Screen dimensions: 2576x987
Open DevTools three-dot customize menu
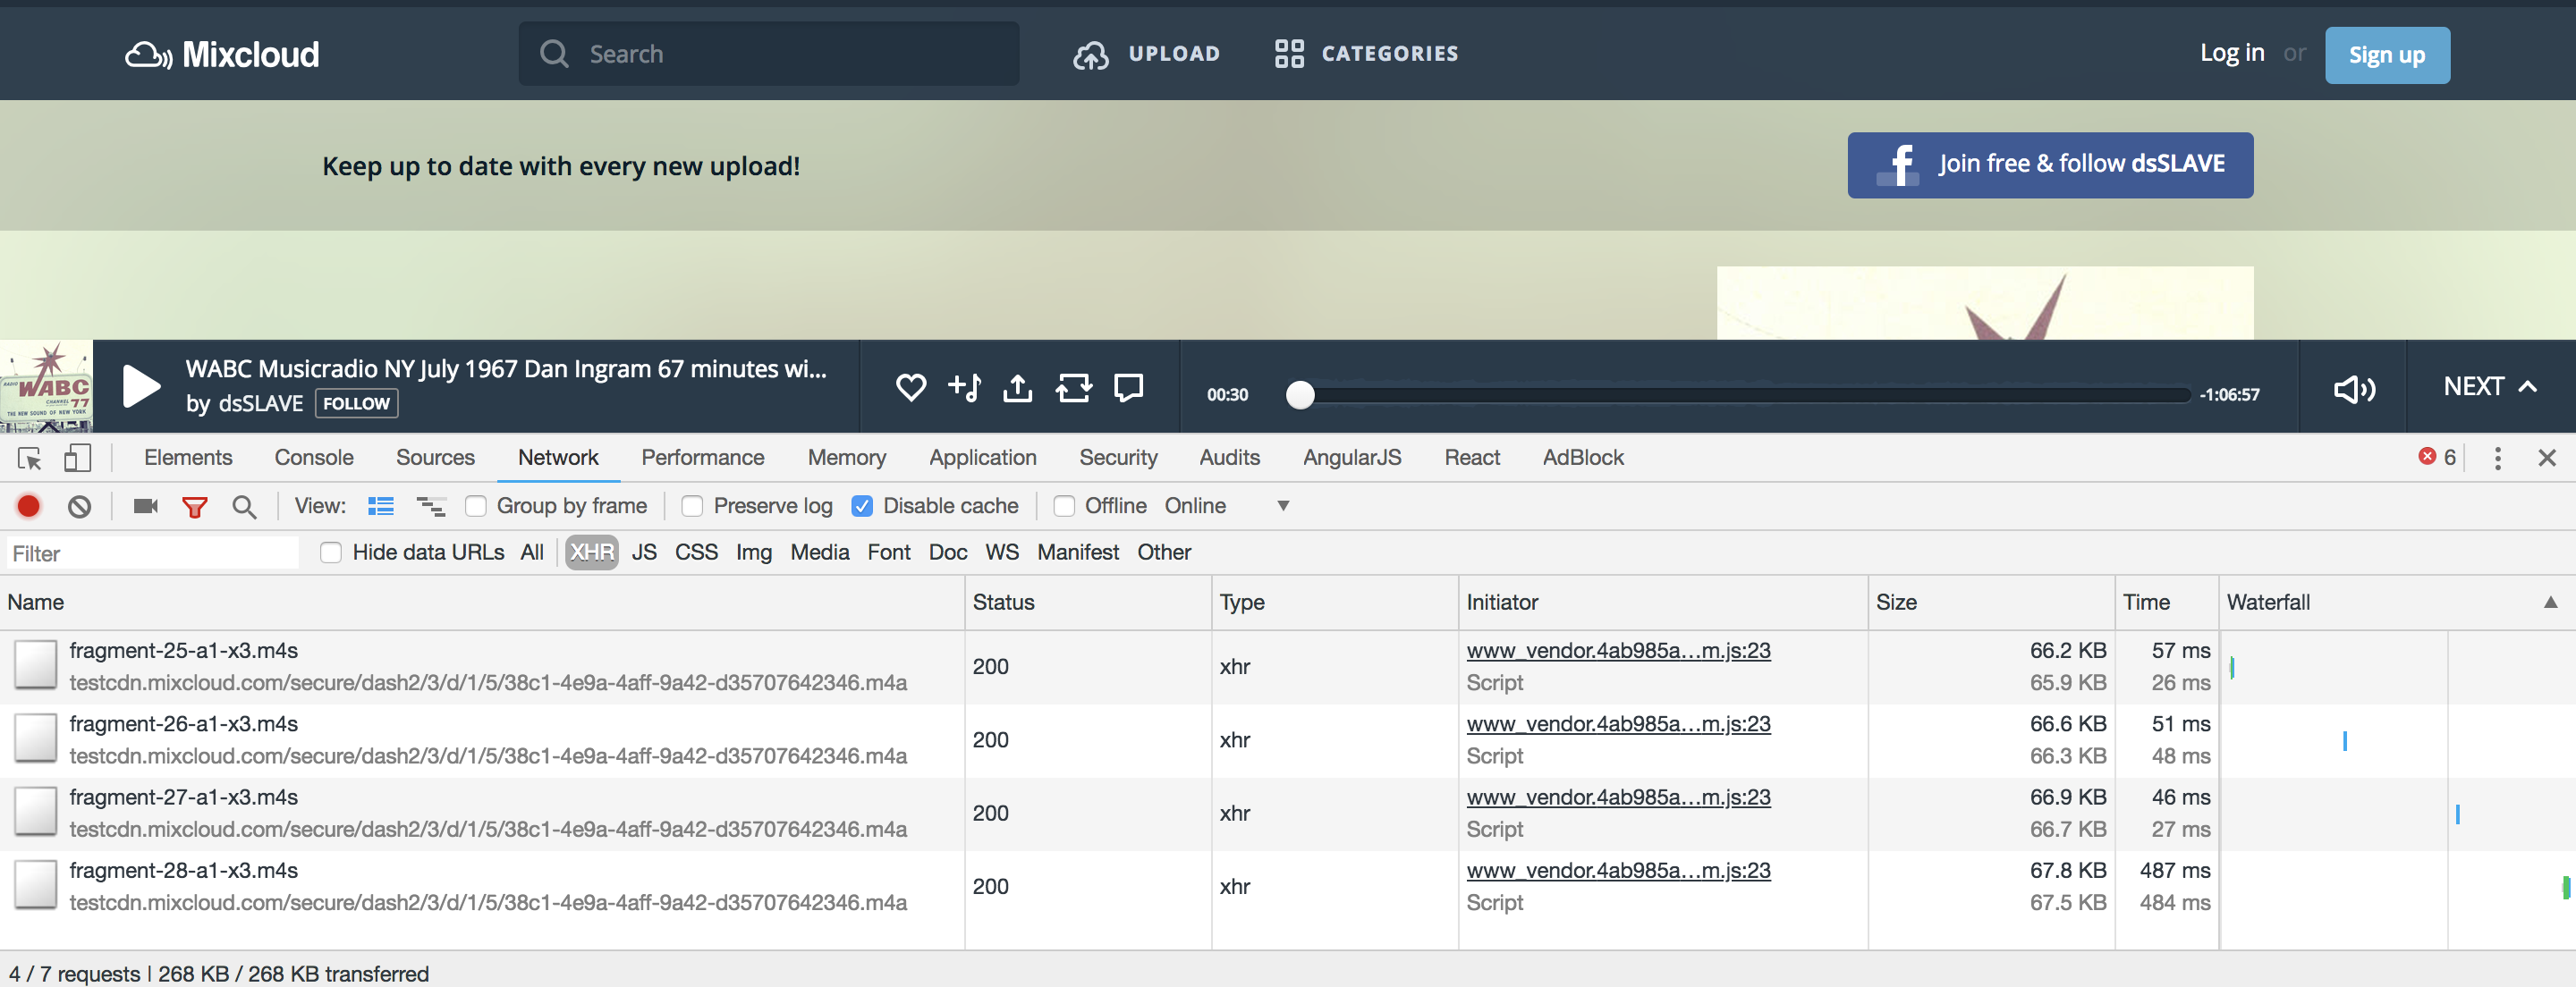pyautogui.click(x=2497, y=458)
